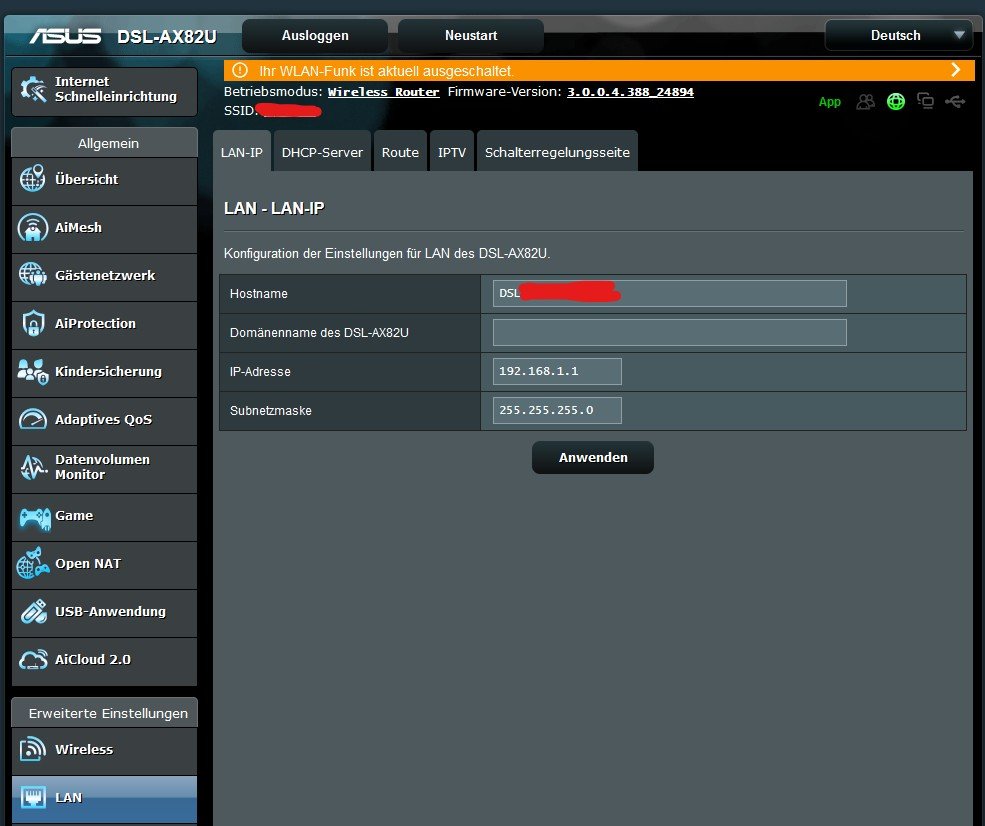Viewport: 985px width, 826px height.
Task: Click the Wireless sidebar icon
Action: pos(33,749)
